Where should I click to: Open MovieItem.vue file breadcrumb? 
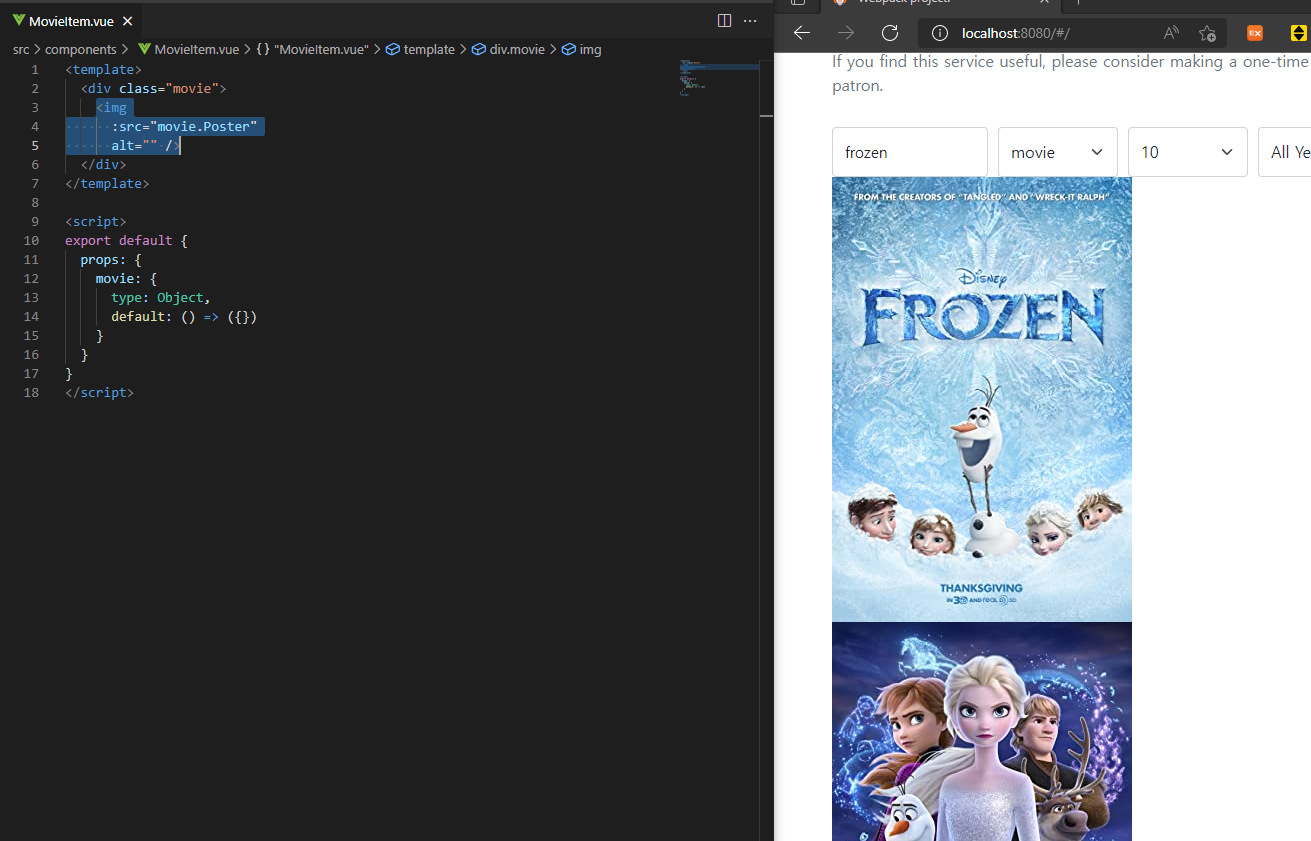click(188, 49)
